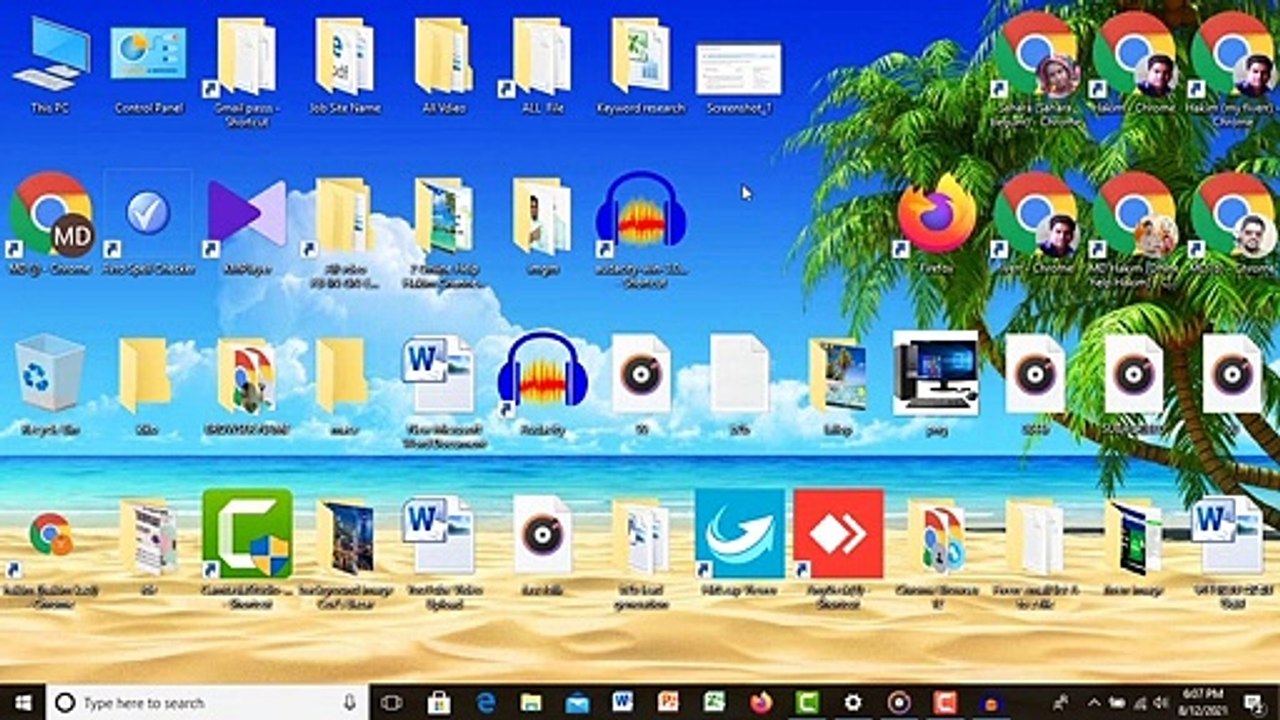
Task: Open the Mail app from the taskbar
Action: coord(577,703)
